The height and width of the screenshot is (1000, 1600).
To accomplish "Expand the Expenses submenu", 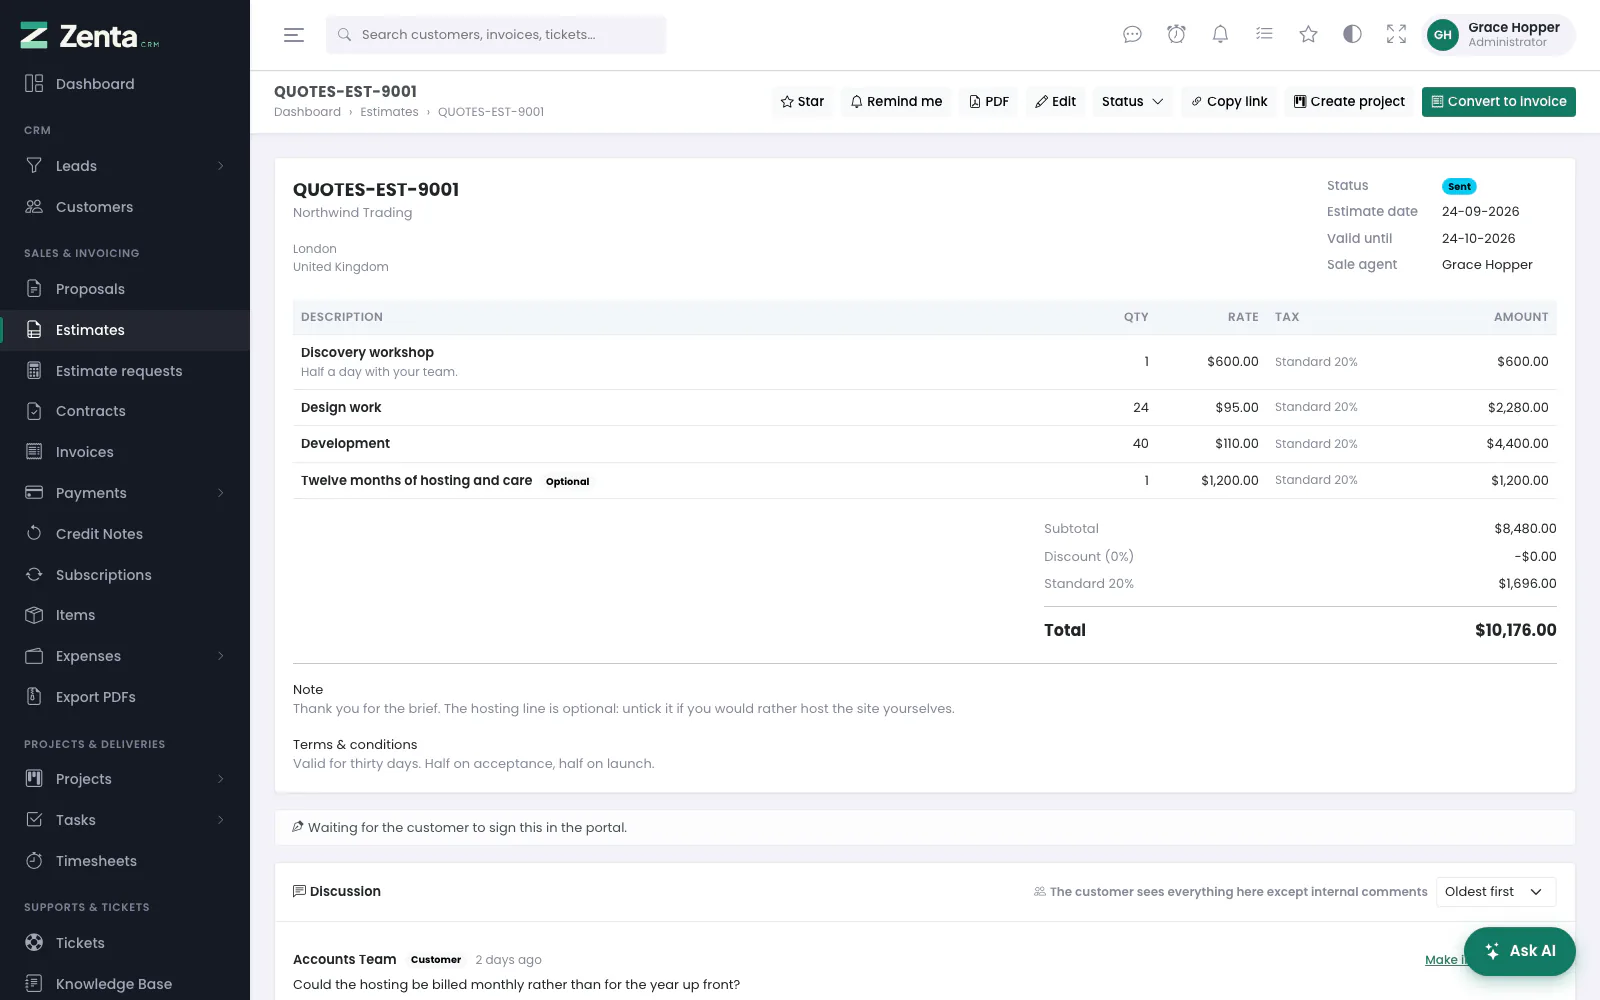I will [125, 656].
